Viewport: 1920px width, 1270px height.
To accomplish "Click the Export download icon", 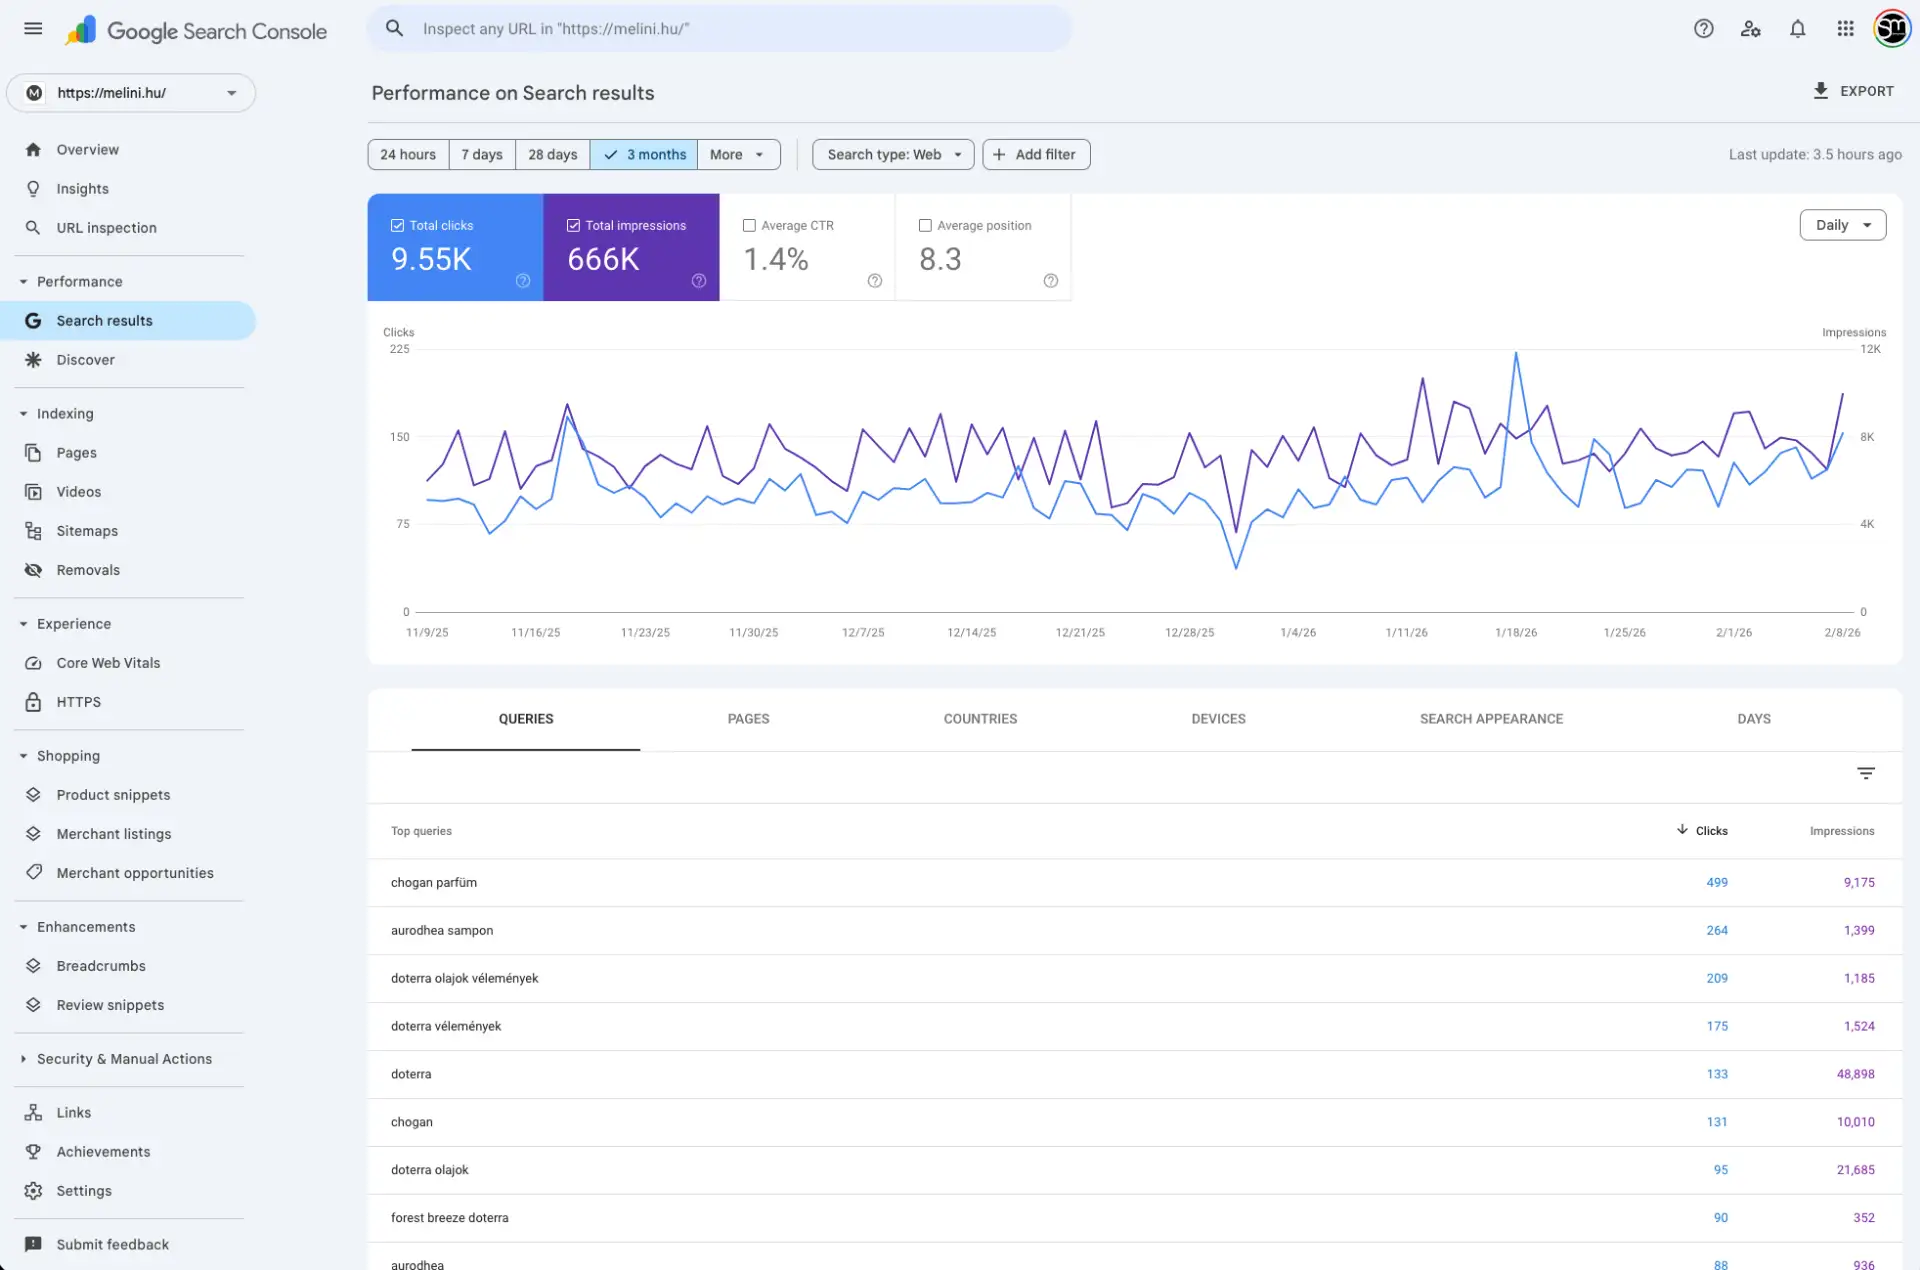I will (x=1820, y=91).
